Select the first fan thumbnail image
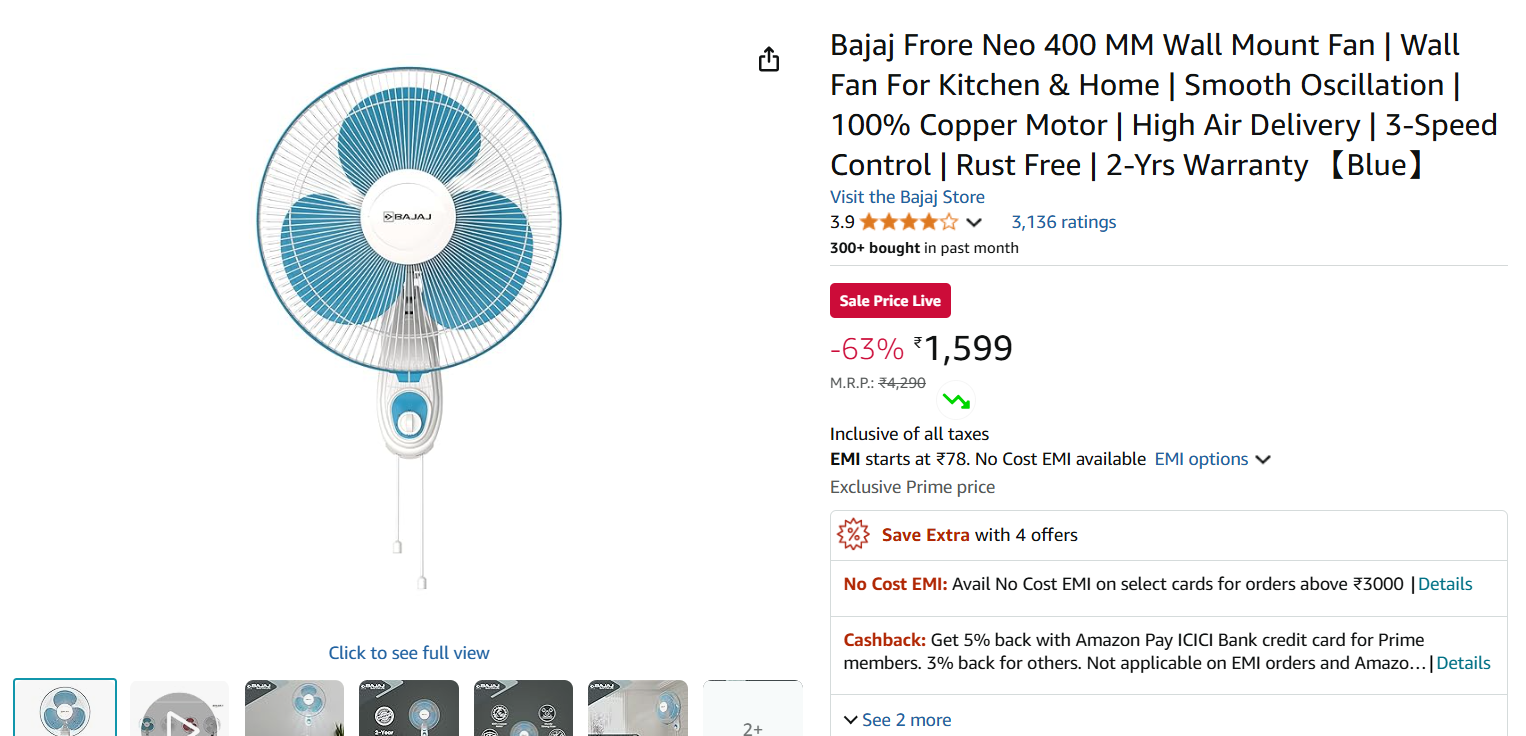The width and height of the screenshot is (1526, 736). 65,712
